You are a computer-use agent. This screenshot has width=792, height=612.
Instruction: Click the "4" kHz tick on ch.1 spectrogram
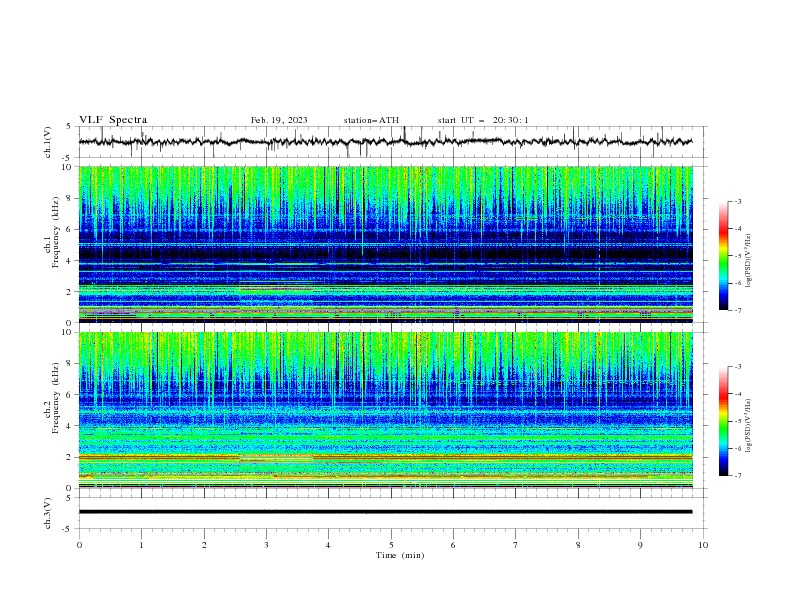(69, 261)
